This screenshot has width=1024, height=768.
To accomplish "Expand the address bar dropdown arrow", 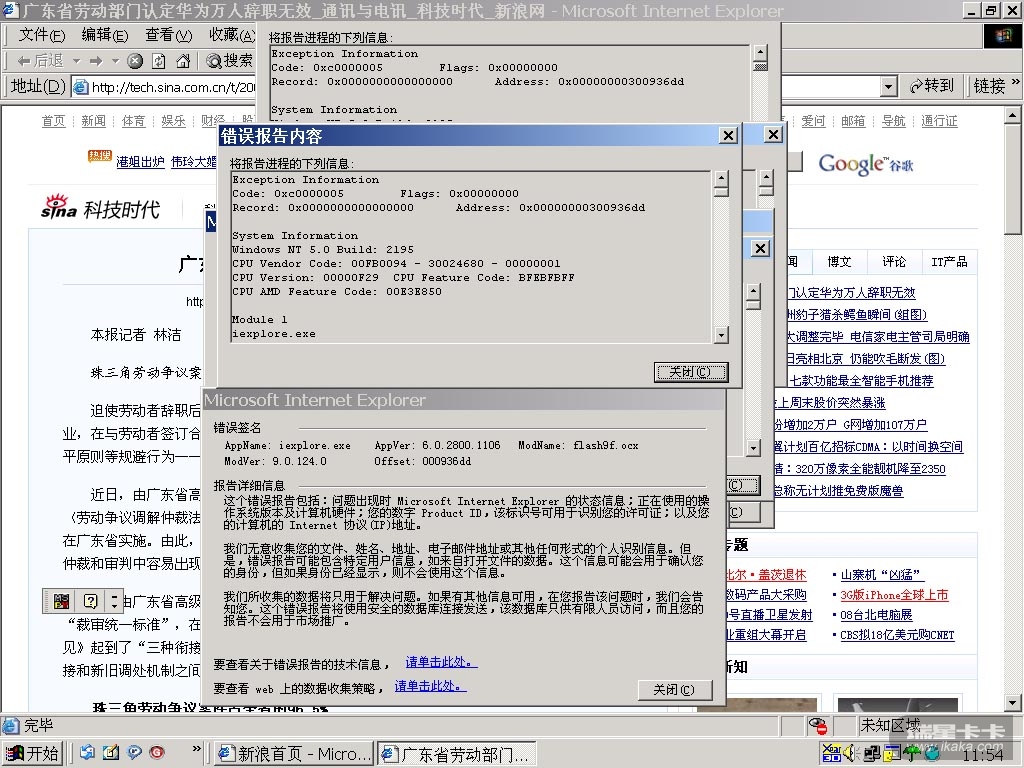I will click(888, 86).
